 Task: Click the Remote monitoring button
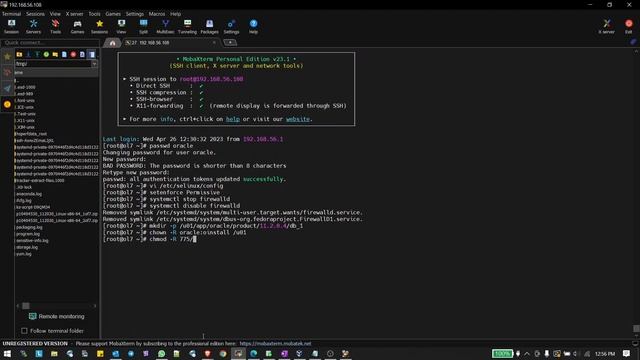click(57, 316)
